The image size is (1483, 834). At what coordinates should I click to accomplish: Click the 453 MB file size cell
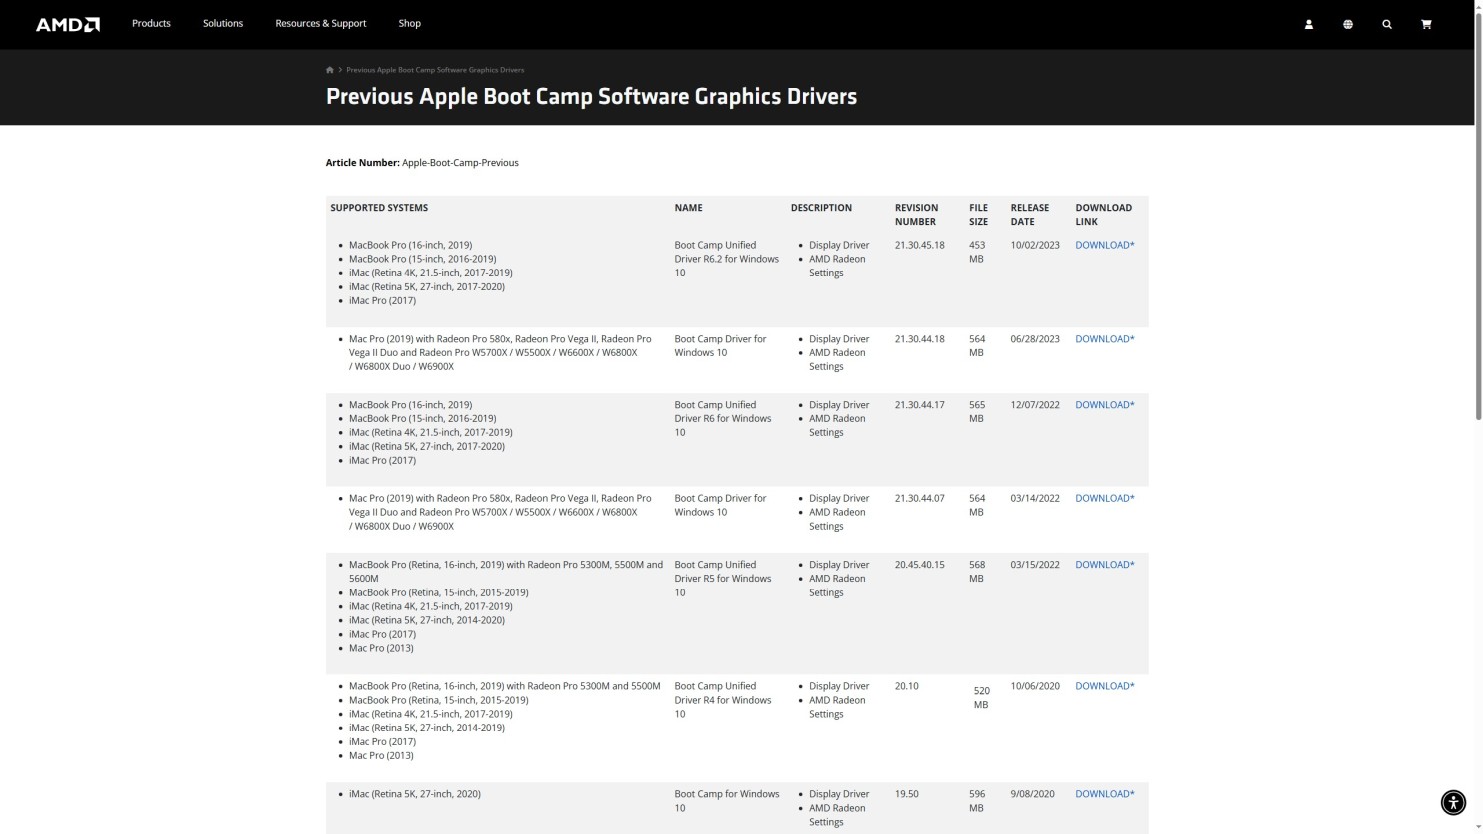click(x=977, y=252)
